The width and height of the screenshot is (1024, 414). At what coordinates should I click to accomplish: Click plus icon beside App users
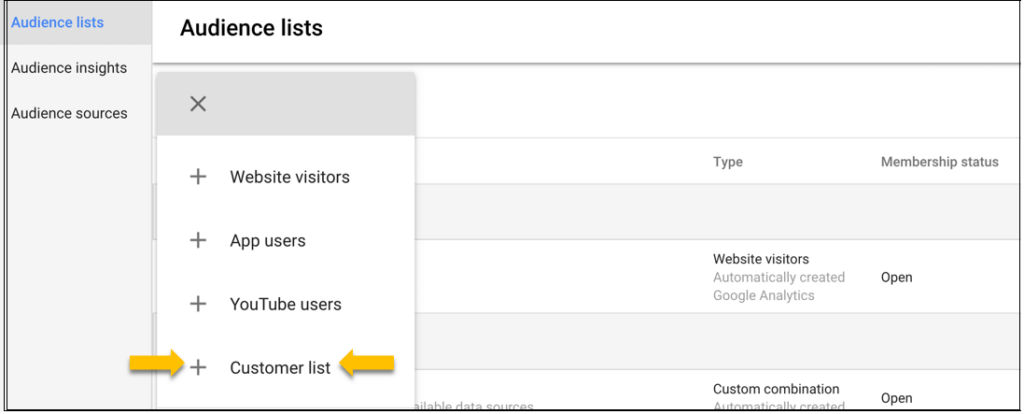tap(198, 240)
